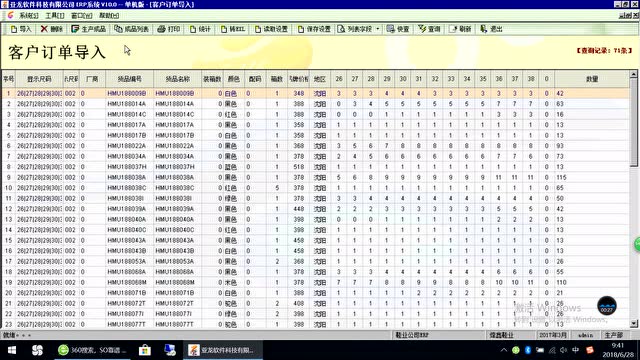Click the size 38 column header
640x360 pixels.
[531, 79]
